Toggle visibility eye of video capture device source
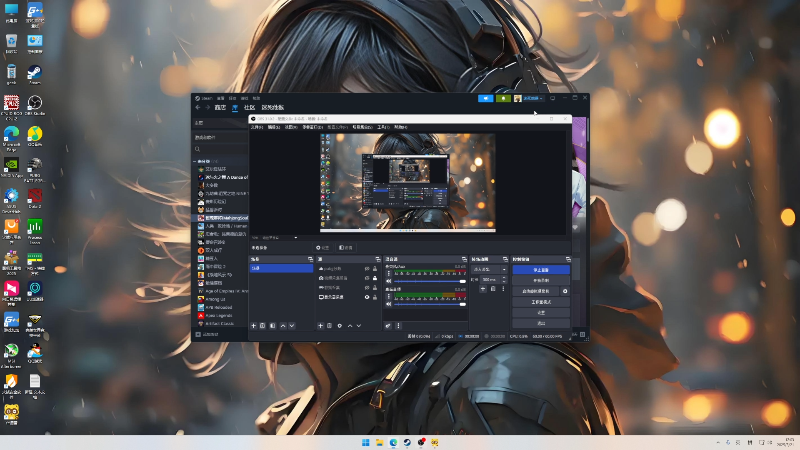This screenshot has height=450, width=800. [367, 278]
